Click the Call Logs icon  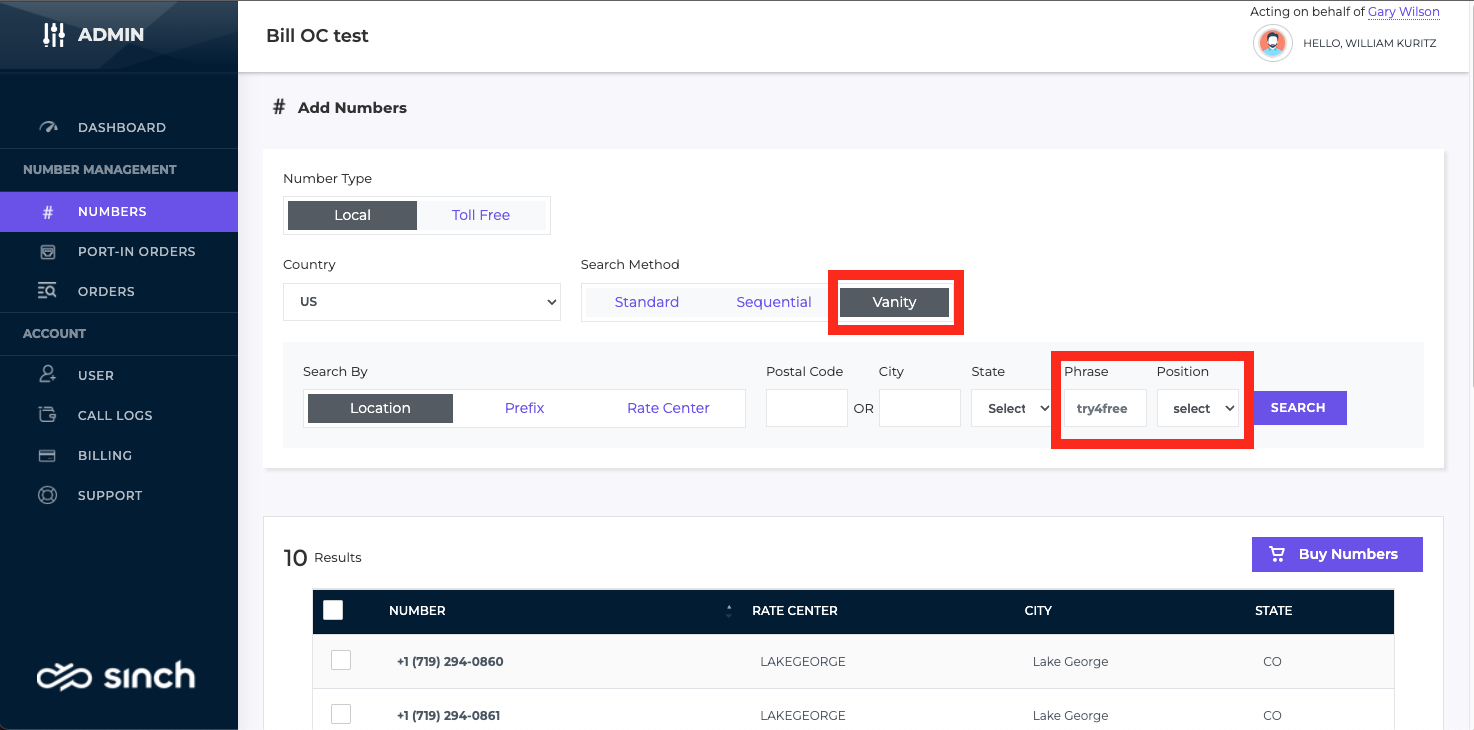click(48, 415)
